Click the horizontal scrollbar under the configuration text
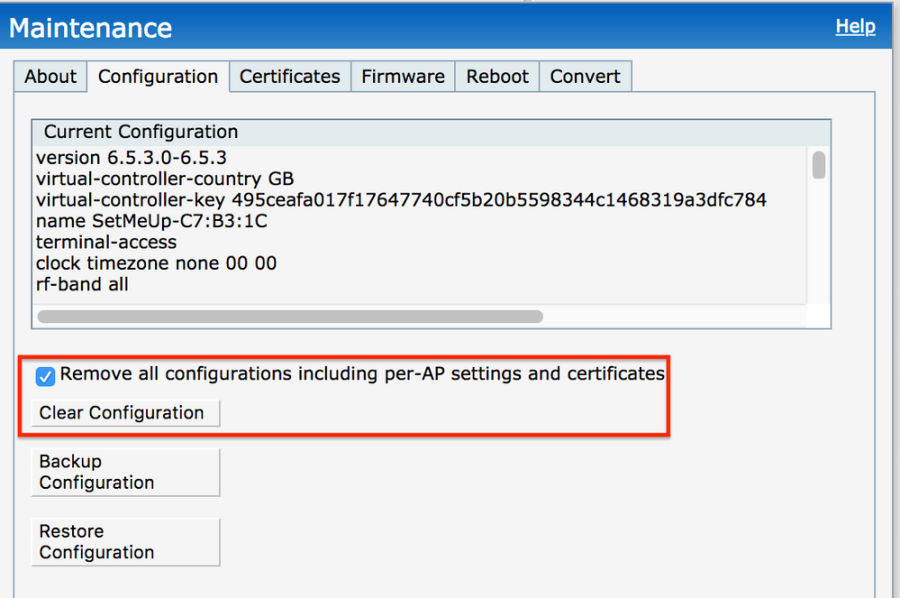Image resolution: width=900 pixels, height=598 pixels. [x=290, y=316]
